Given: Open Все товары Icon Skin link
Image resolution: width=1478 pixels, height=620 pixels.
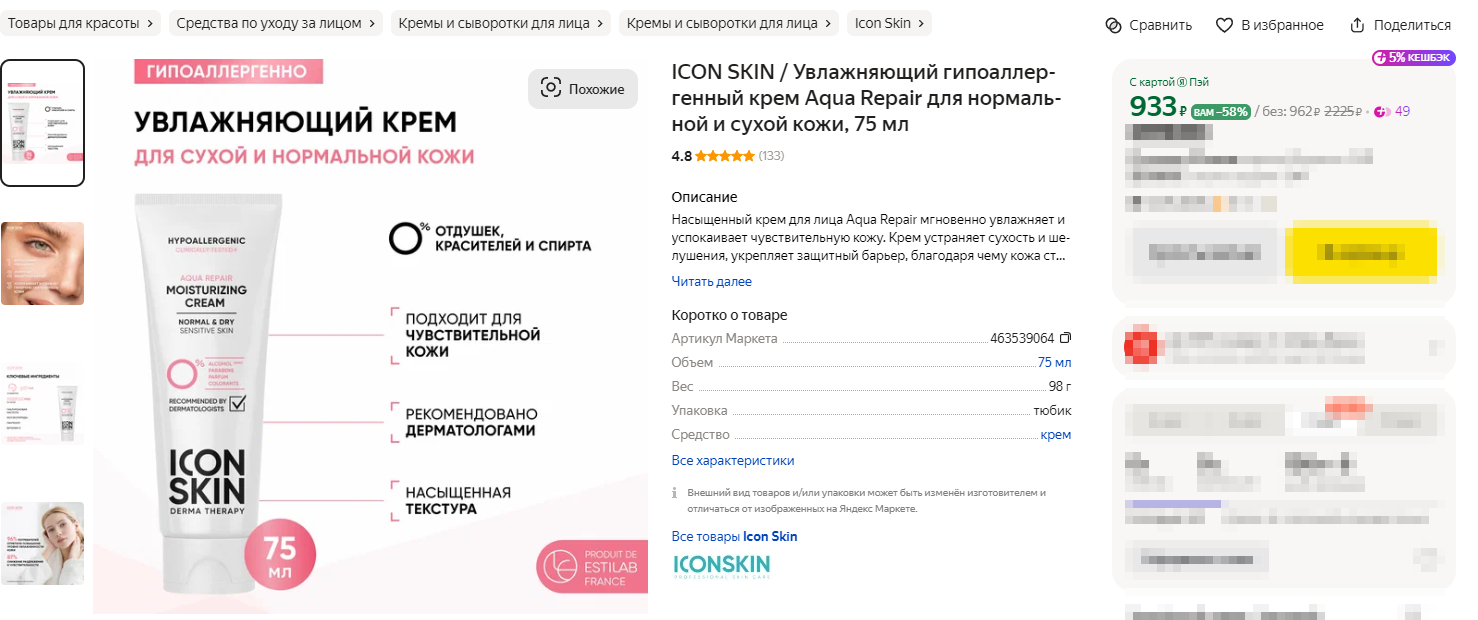Looking at the screenshot, I should 734,537.
